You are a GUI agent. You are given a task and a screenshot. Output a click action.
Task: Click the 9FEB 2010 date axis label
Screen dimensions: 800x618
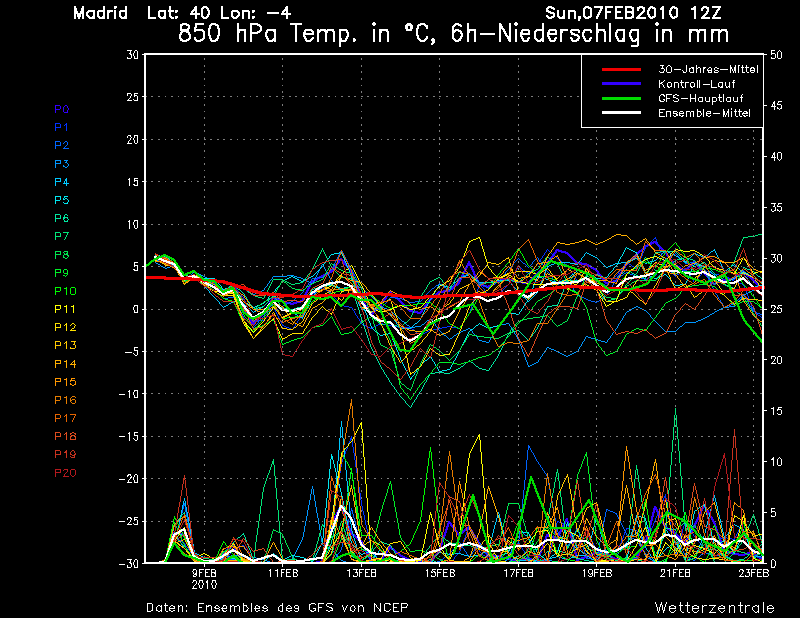(x=204, y=578)
